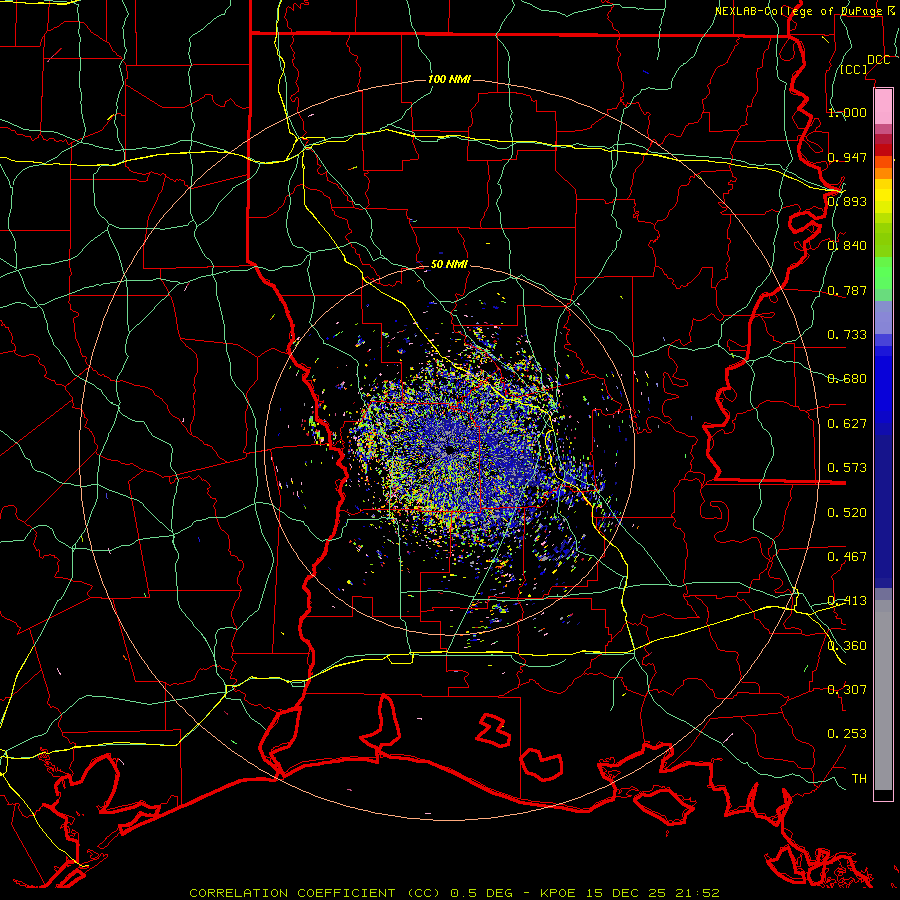Image resolution: width=900 pixels, height=900 pixels.
Task: Pick the bright green band of color scale
Action: click(x=883, y=272)
